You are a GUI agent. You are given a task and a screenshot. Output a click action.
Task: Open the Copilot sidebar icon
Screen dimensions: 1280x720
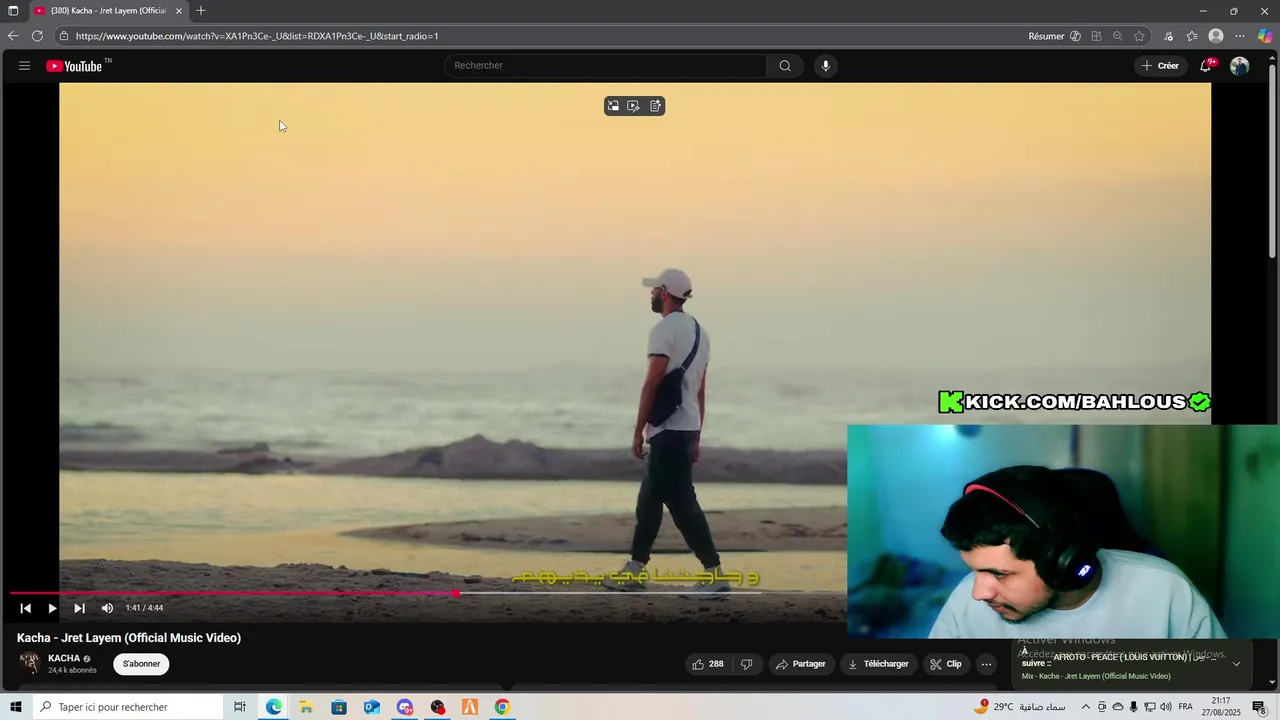point(1265,36)
